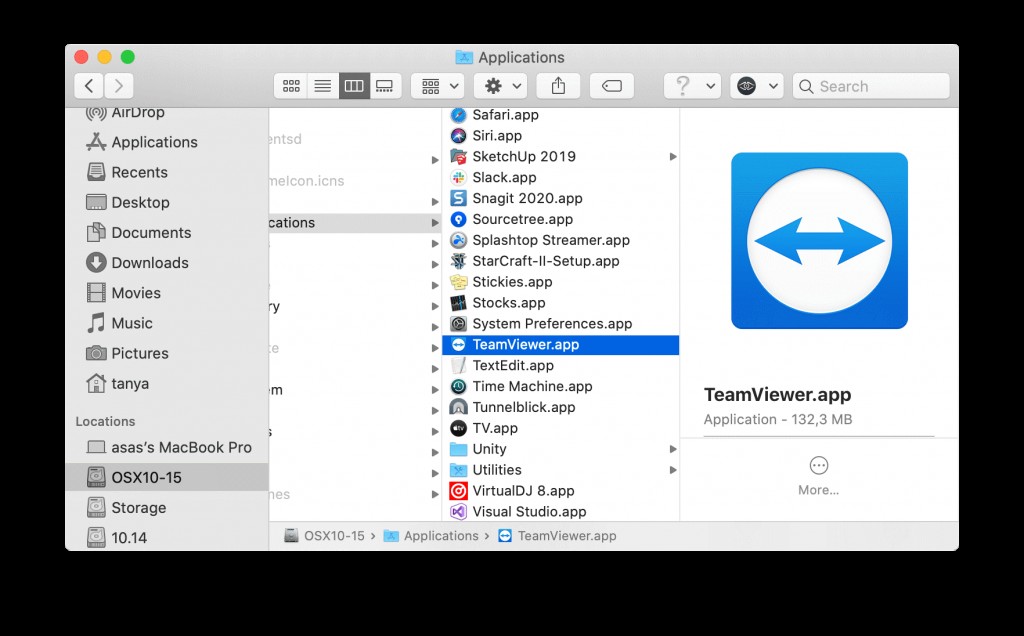Click the "Application - 132,3 MB" text

(778, 419)
